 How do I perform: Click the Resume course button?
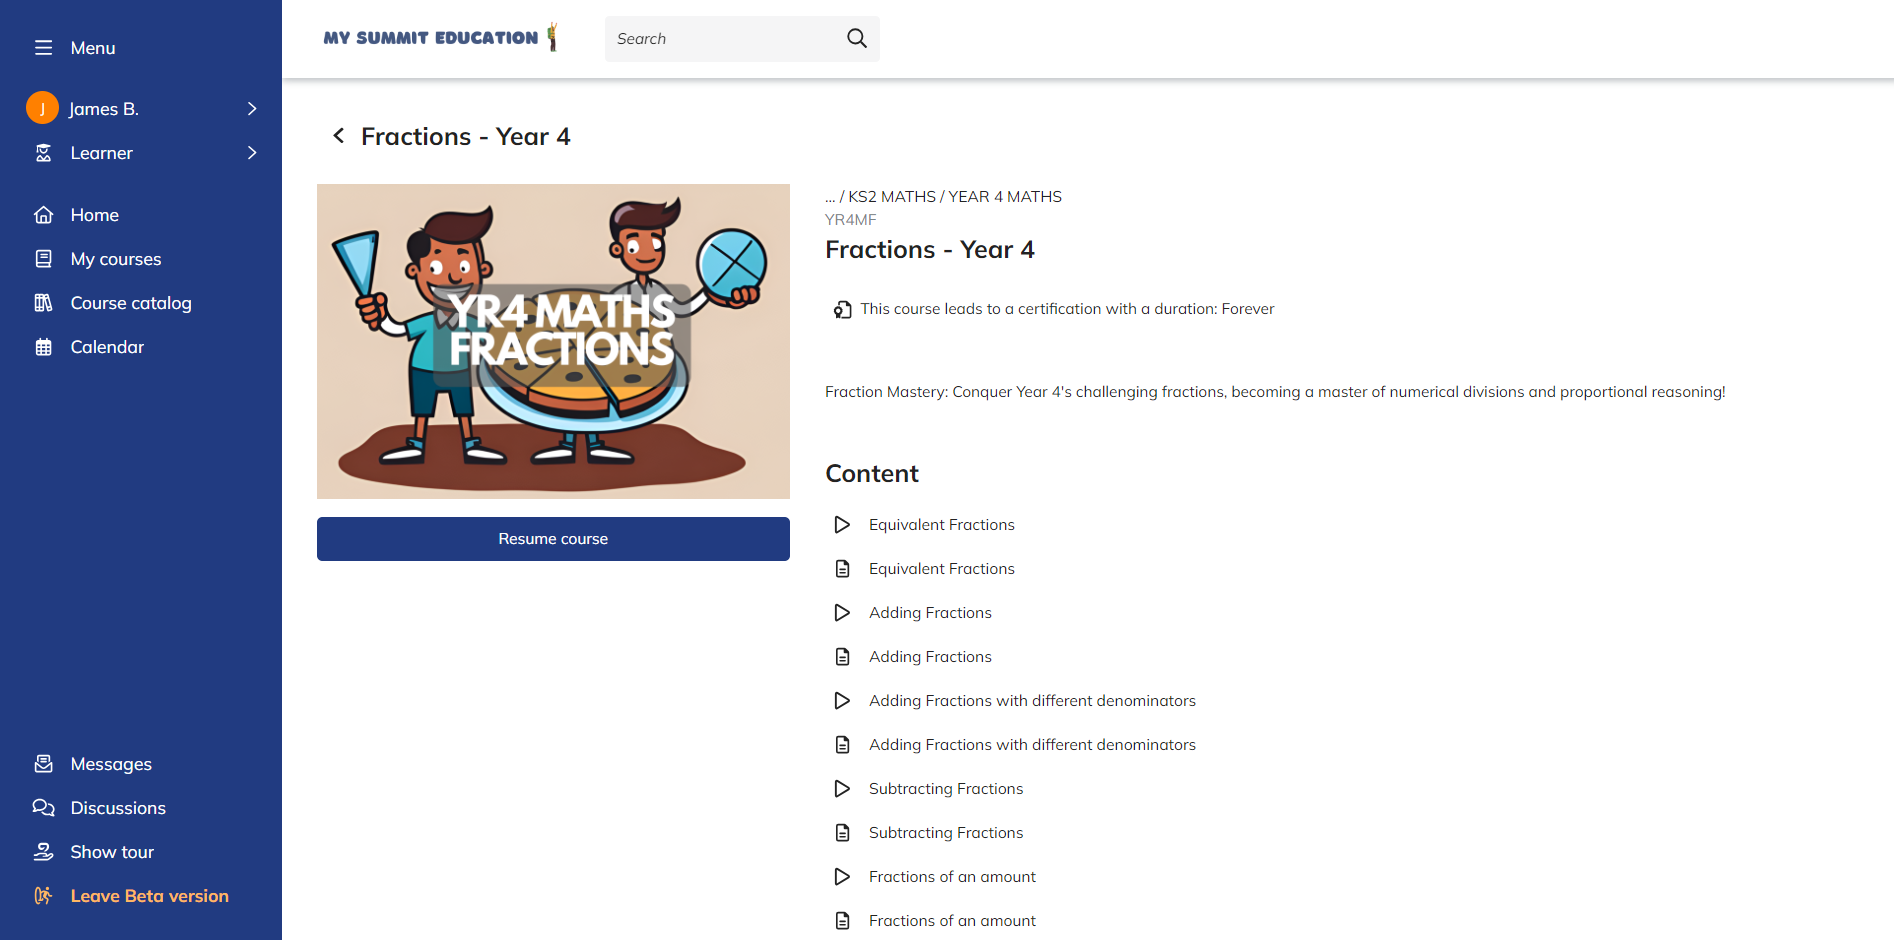(x=553, y=539)
